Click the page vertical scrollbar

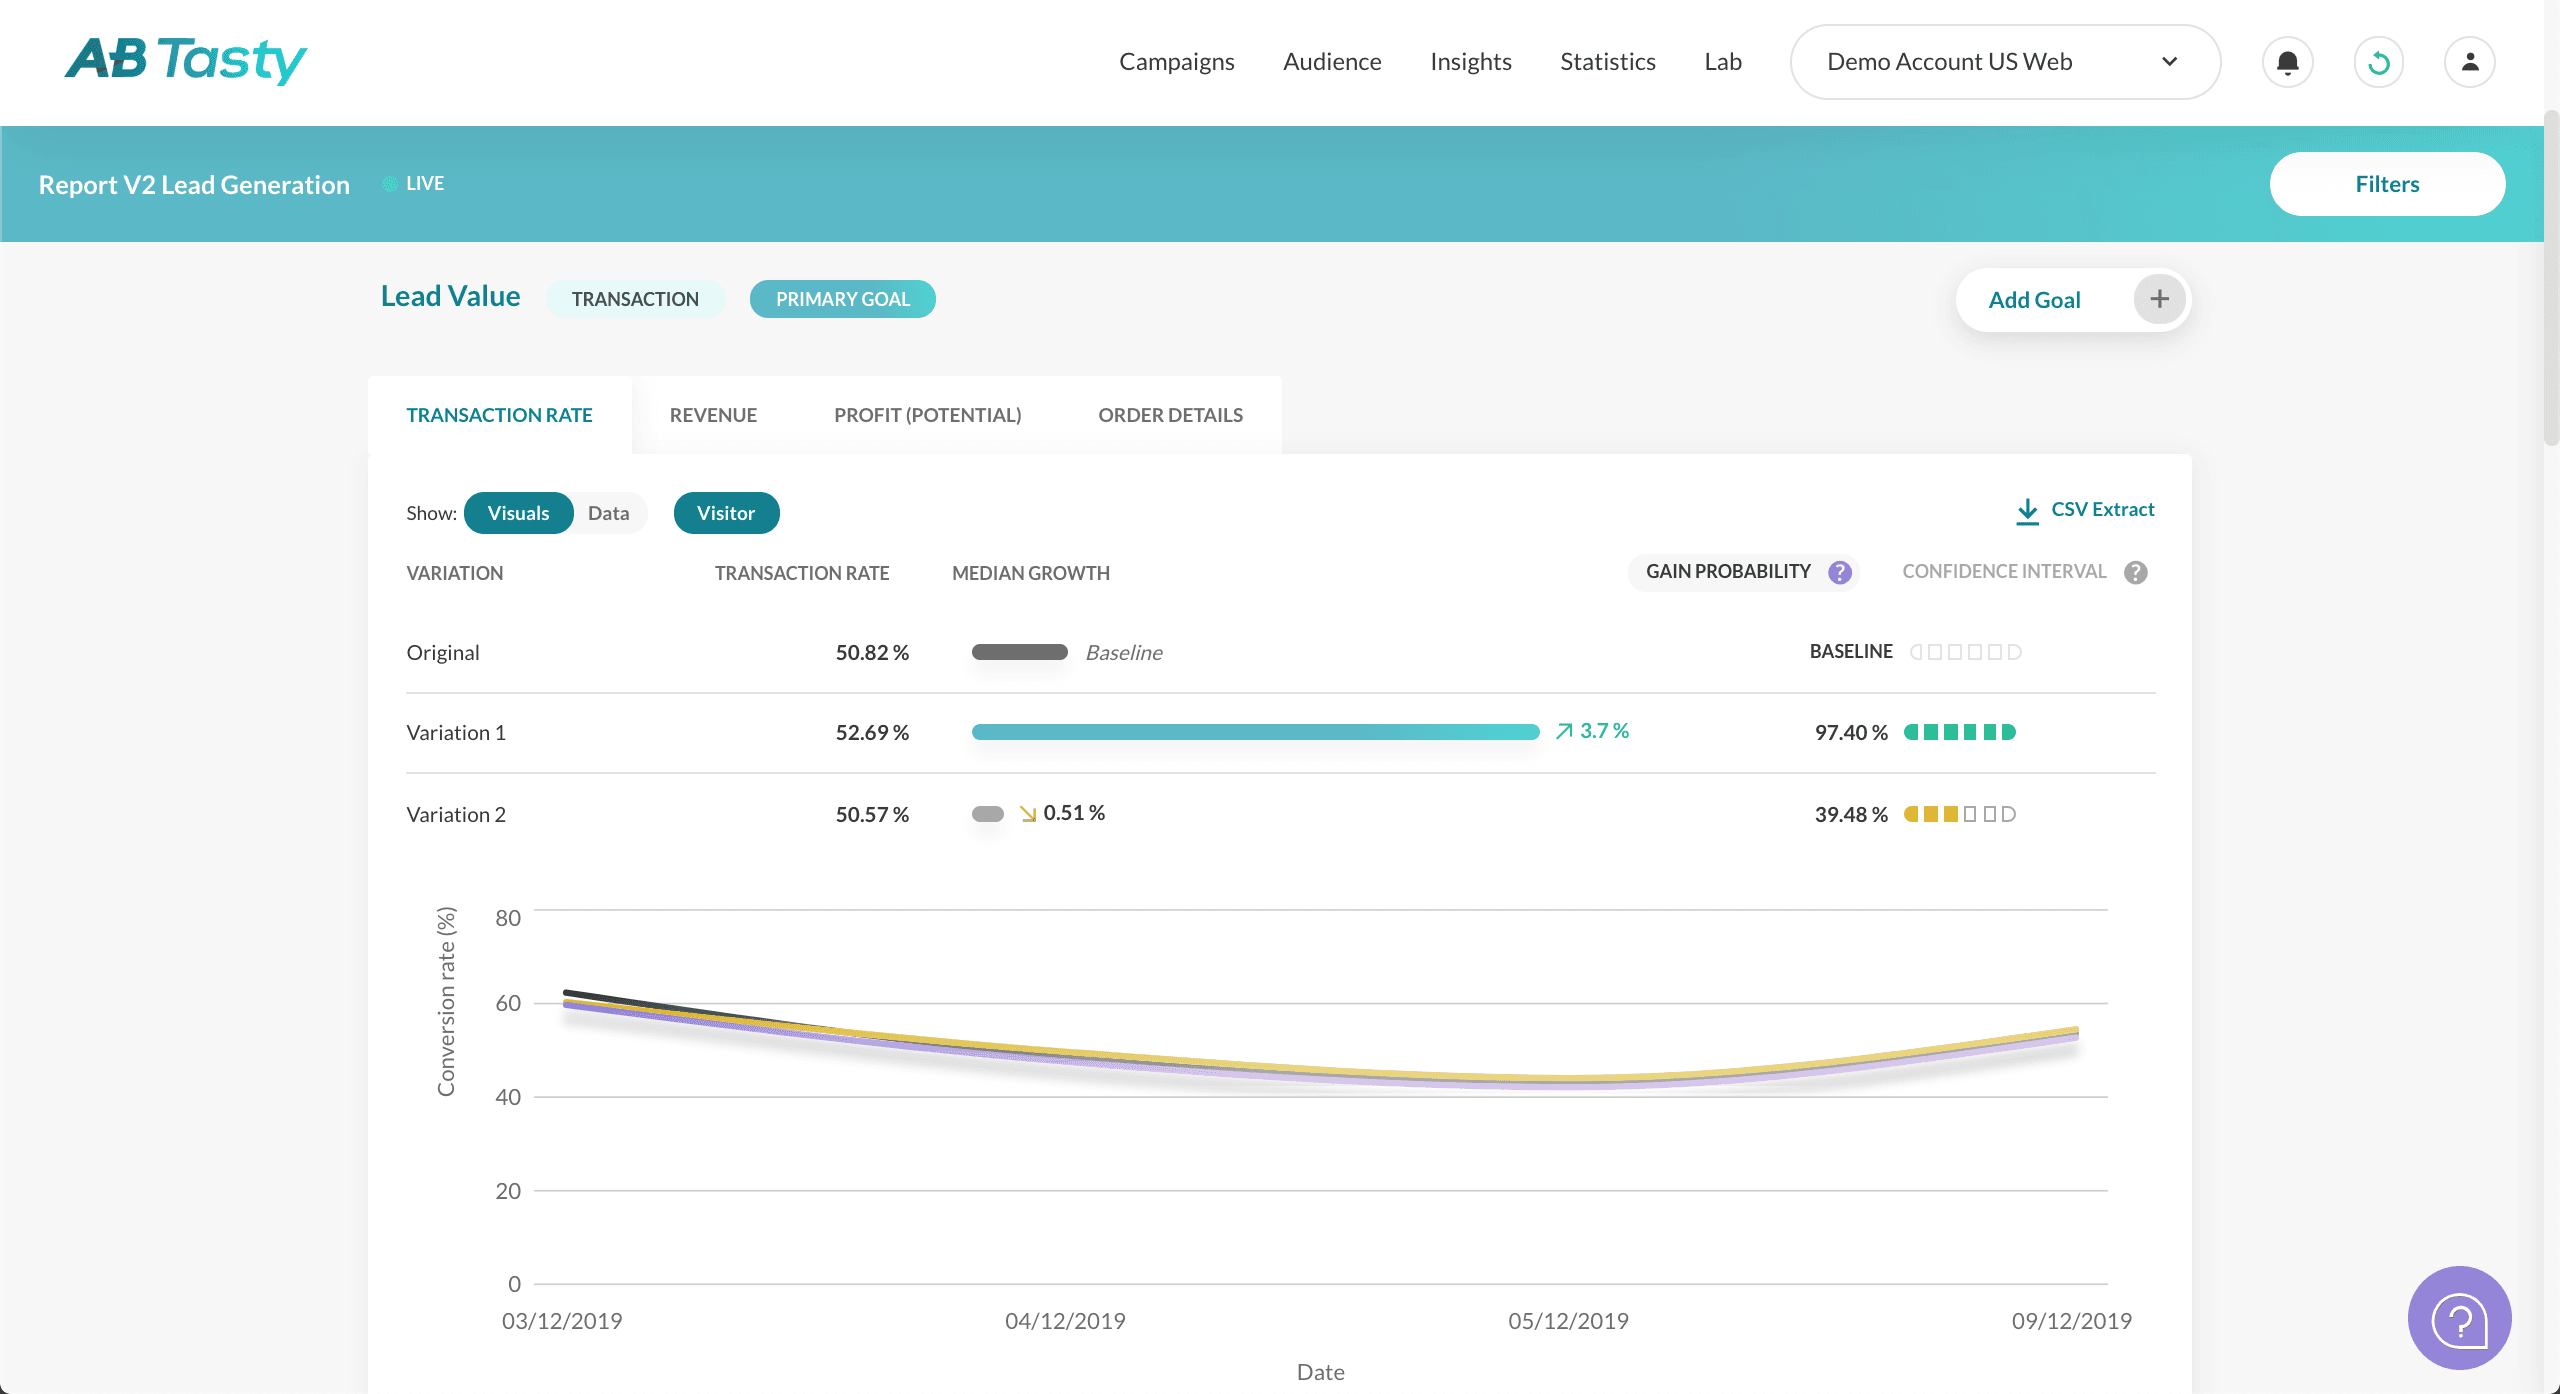[x=2551, y=280]
